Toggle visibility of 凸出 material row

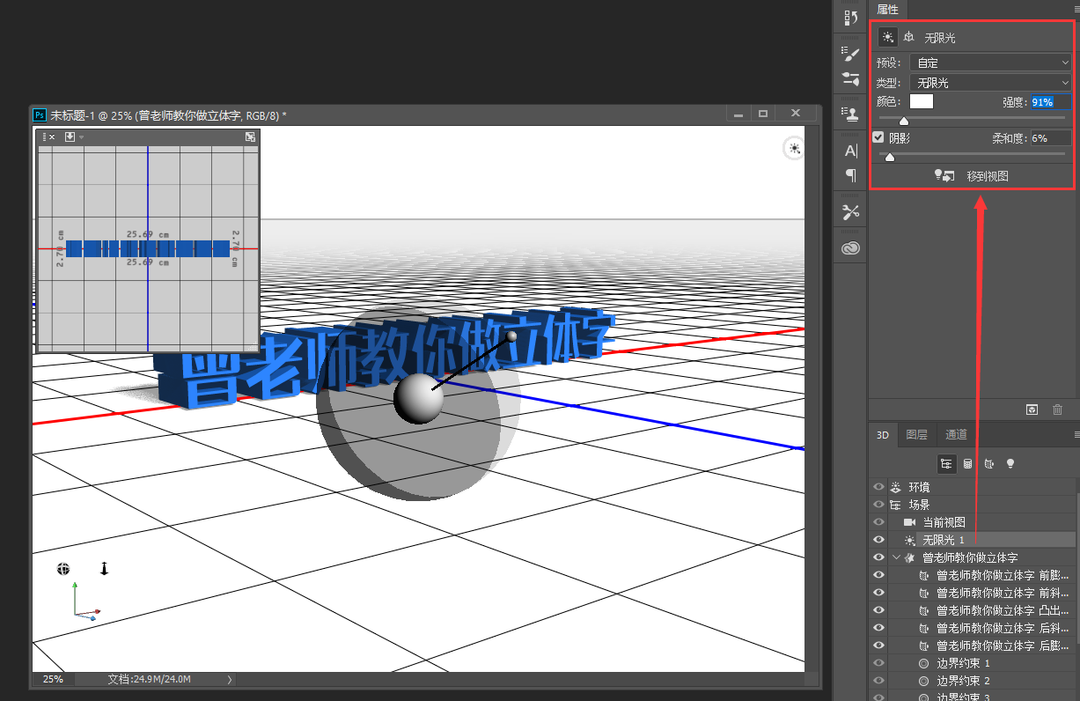tap(879, 610)
